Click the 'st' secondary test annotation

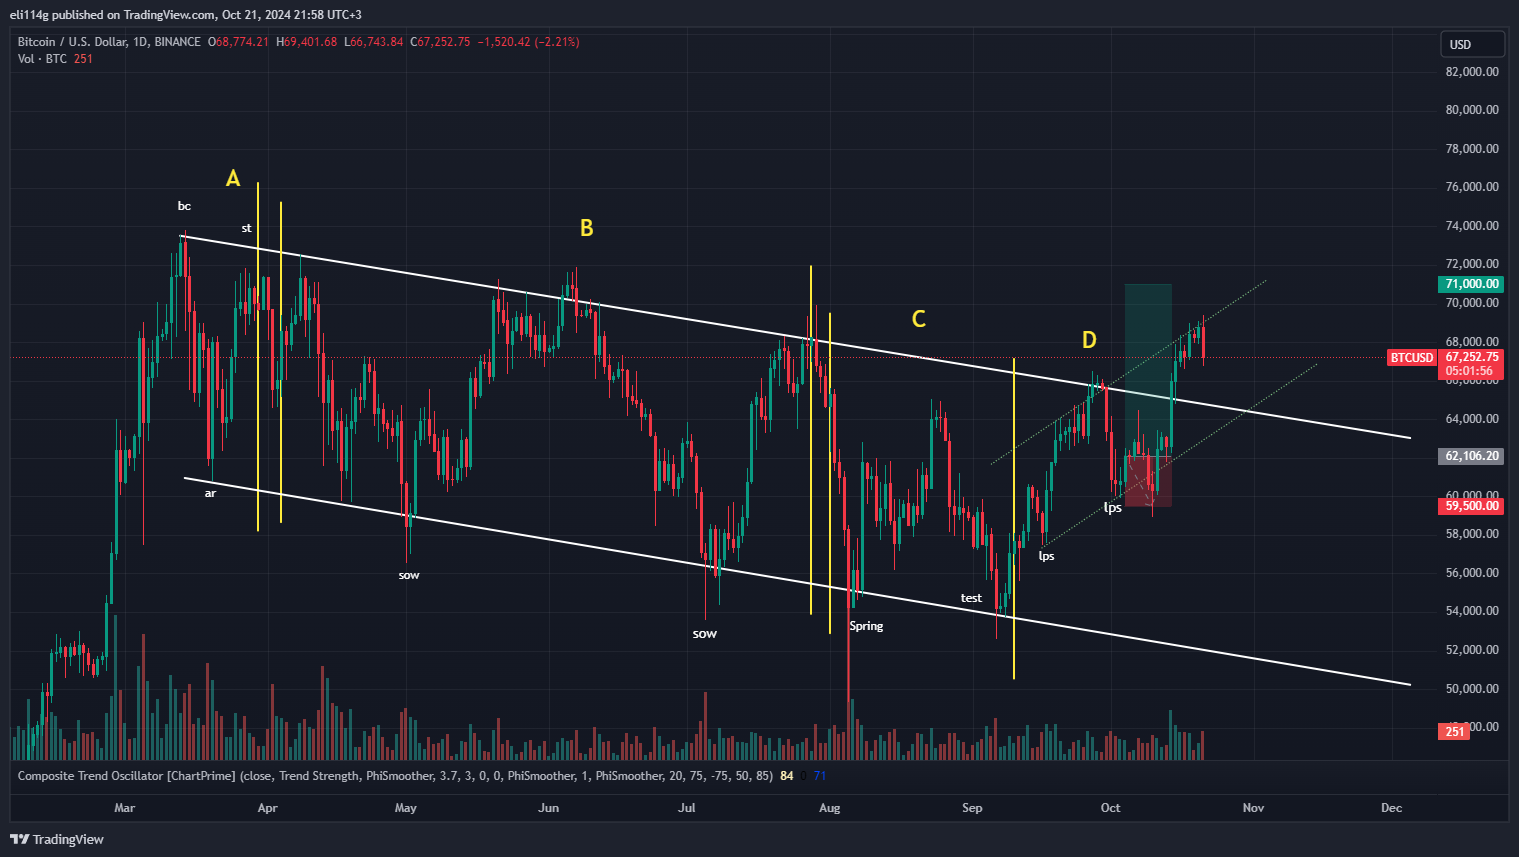coord(246,228)
